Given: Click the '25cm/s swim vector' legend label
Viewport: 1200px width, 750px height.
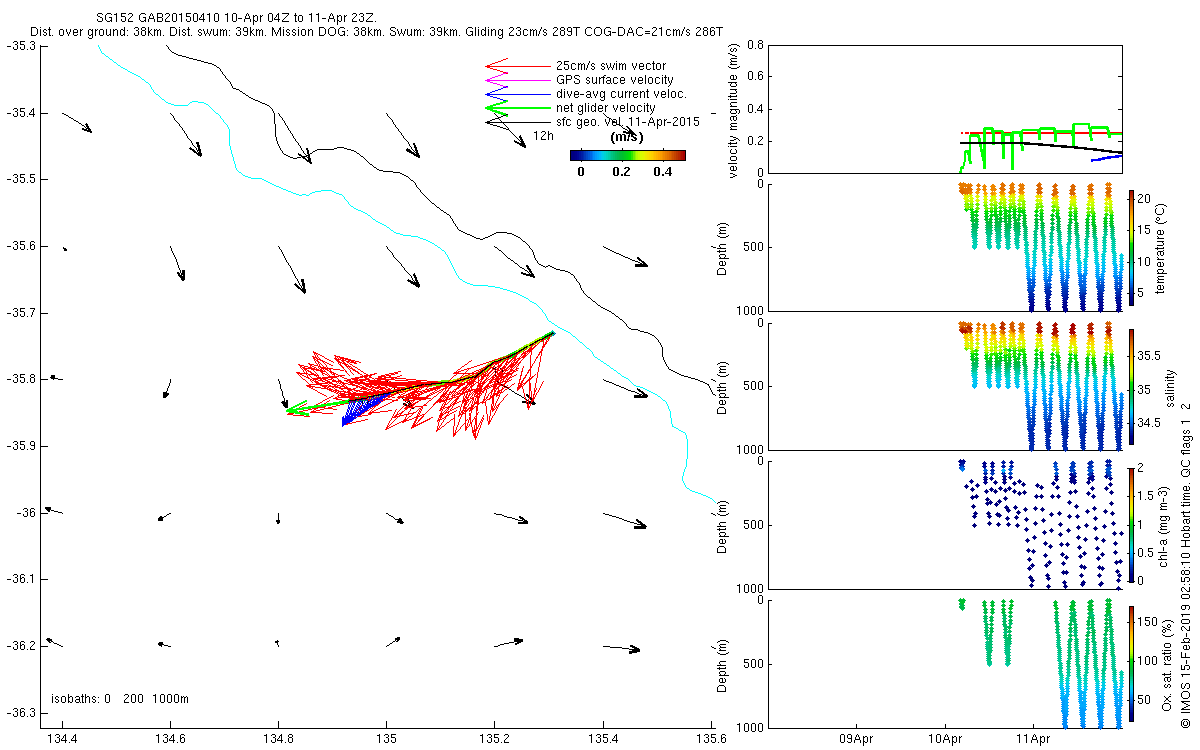Looking at the screenshot, I should [611, 66].
